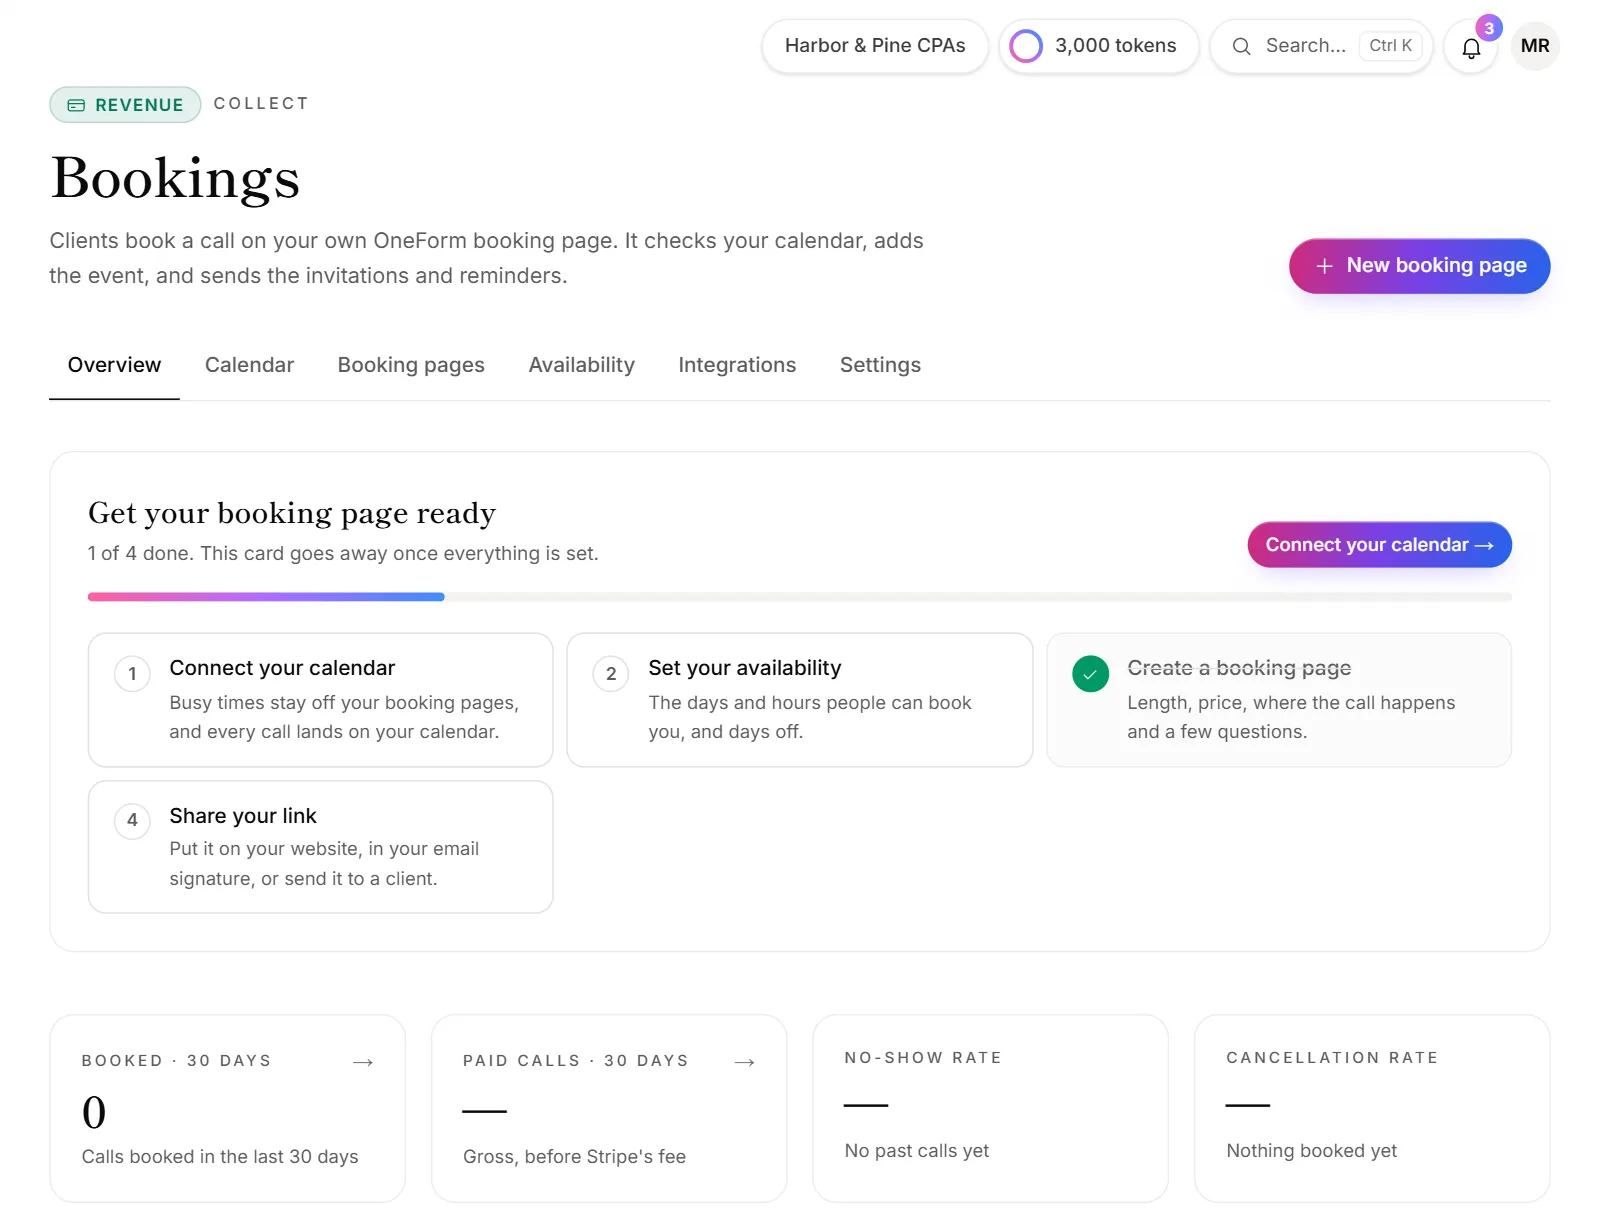Open the Integrations tab
Screen dimensions: 1600x1231
[737, 365]
